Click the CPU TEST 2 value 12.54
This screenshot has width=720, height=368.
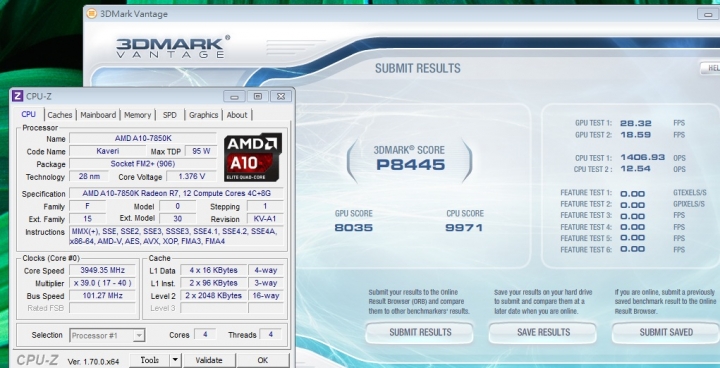coord(636,169)
